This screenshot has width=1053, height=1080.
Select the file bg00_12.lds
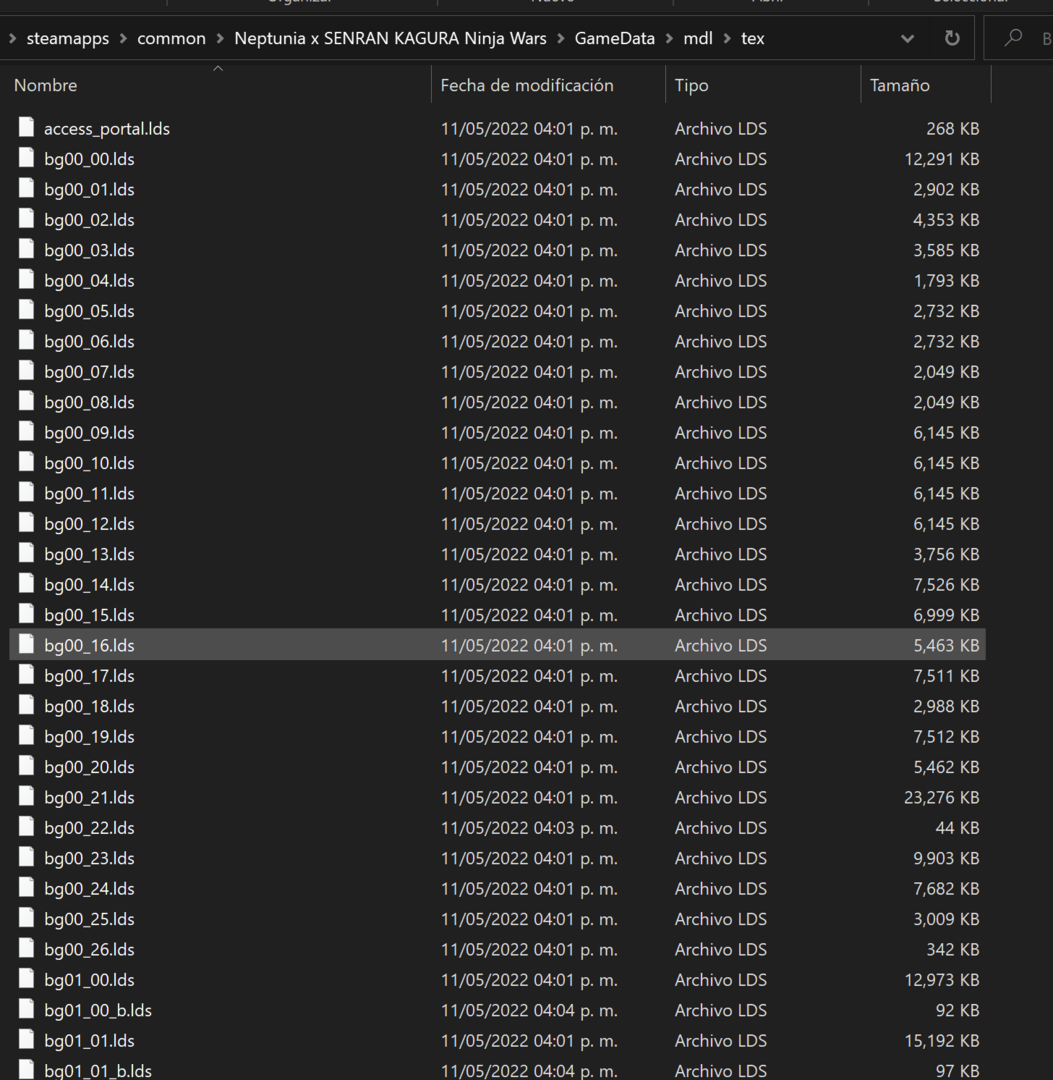[x=89, y=523]
